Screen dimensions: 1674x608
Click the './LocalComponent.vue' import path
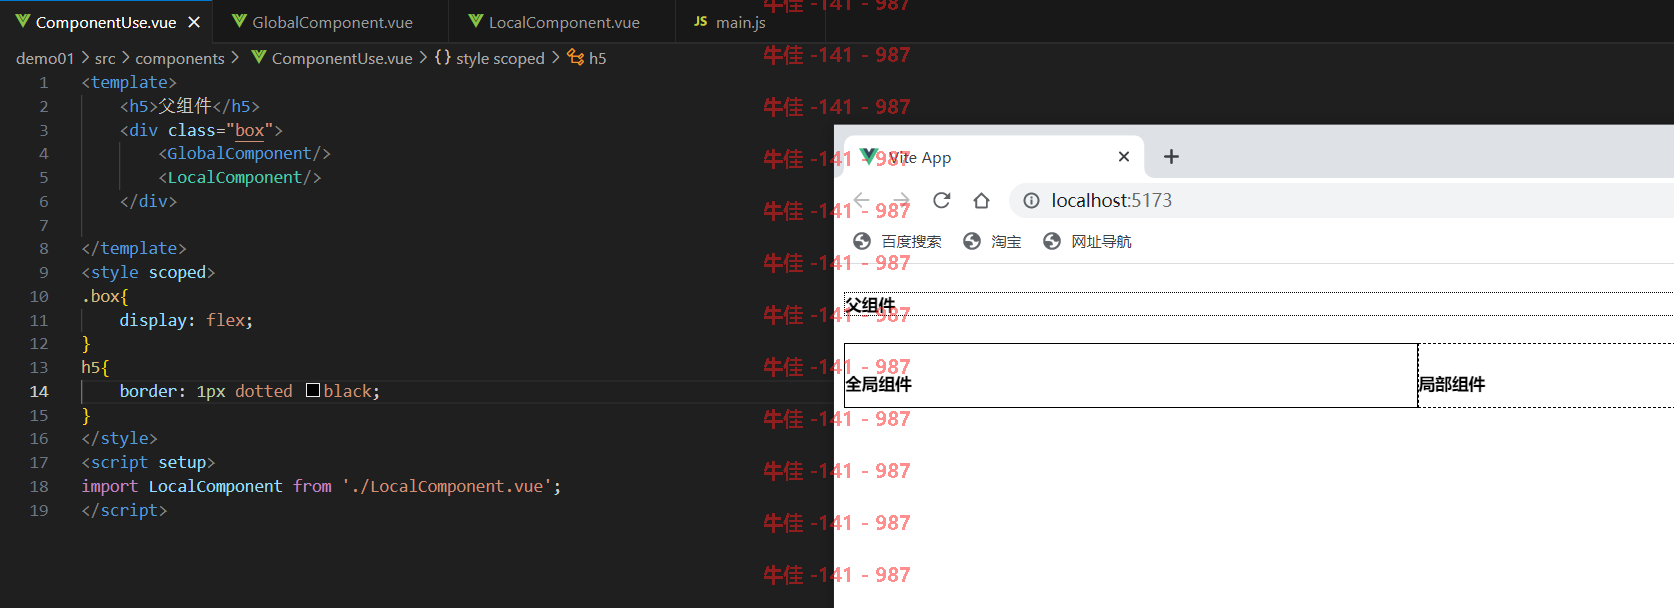tap(447, 486)
